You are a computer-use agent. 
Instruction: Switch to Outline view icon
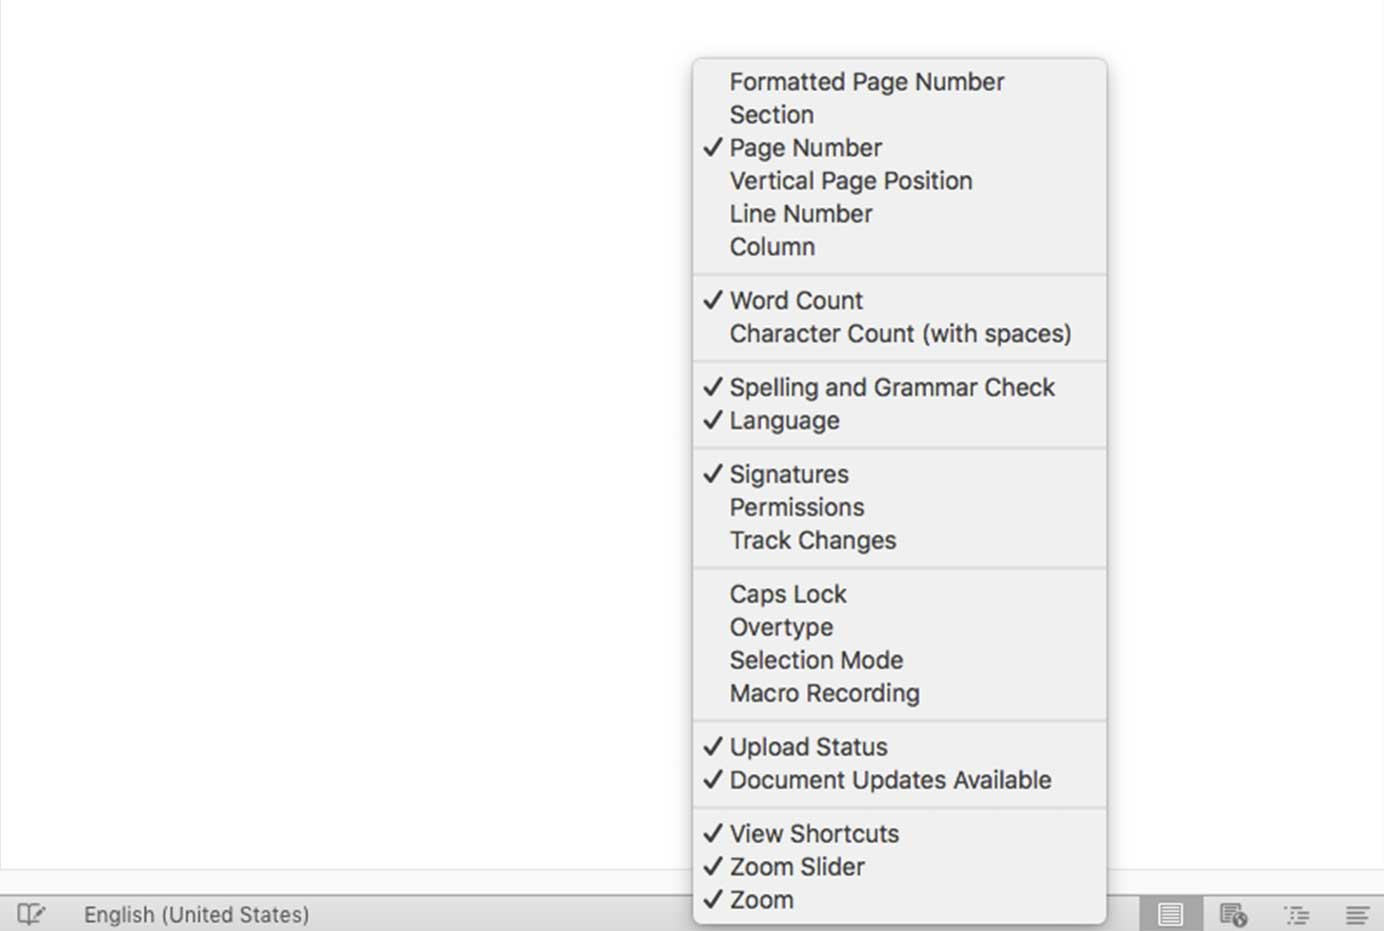click(1297, 914)
